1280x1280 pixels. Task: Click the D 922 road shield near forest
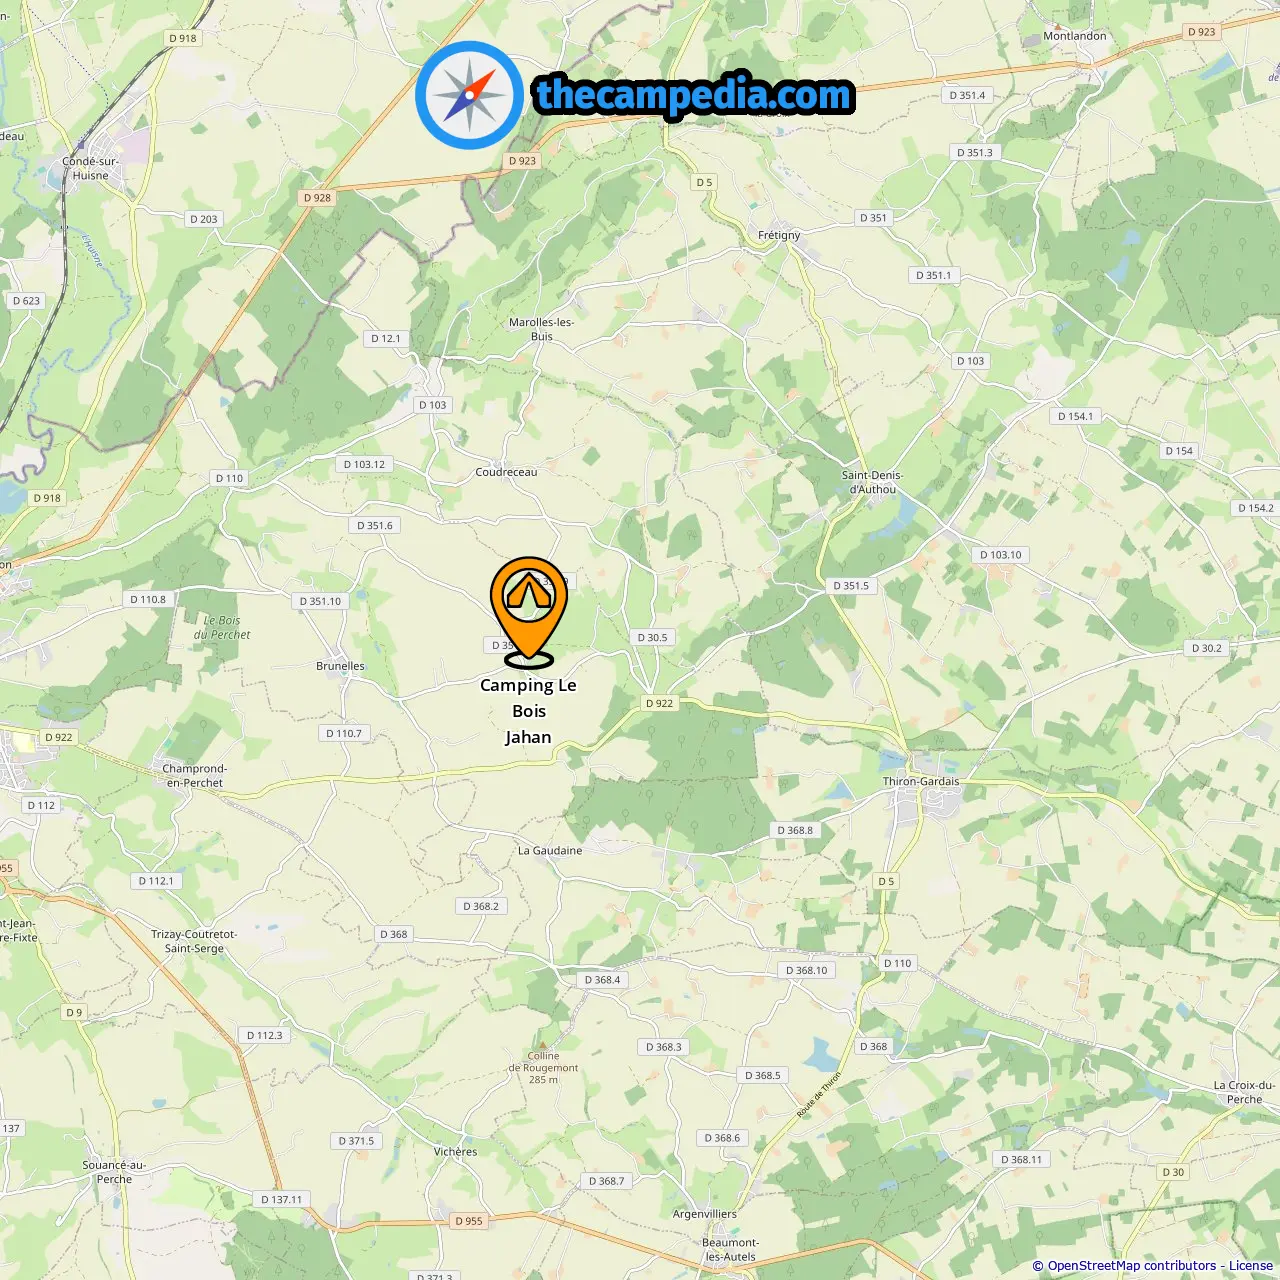(659, 703)
